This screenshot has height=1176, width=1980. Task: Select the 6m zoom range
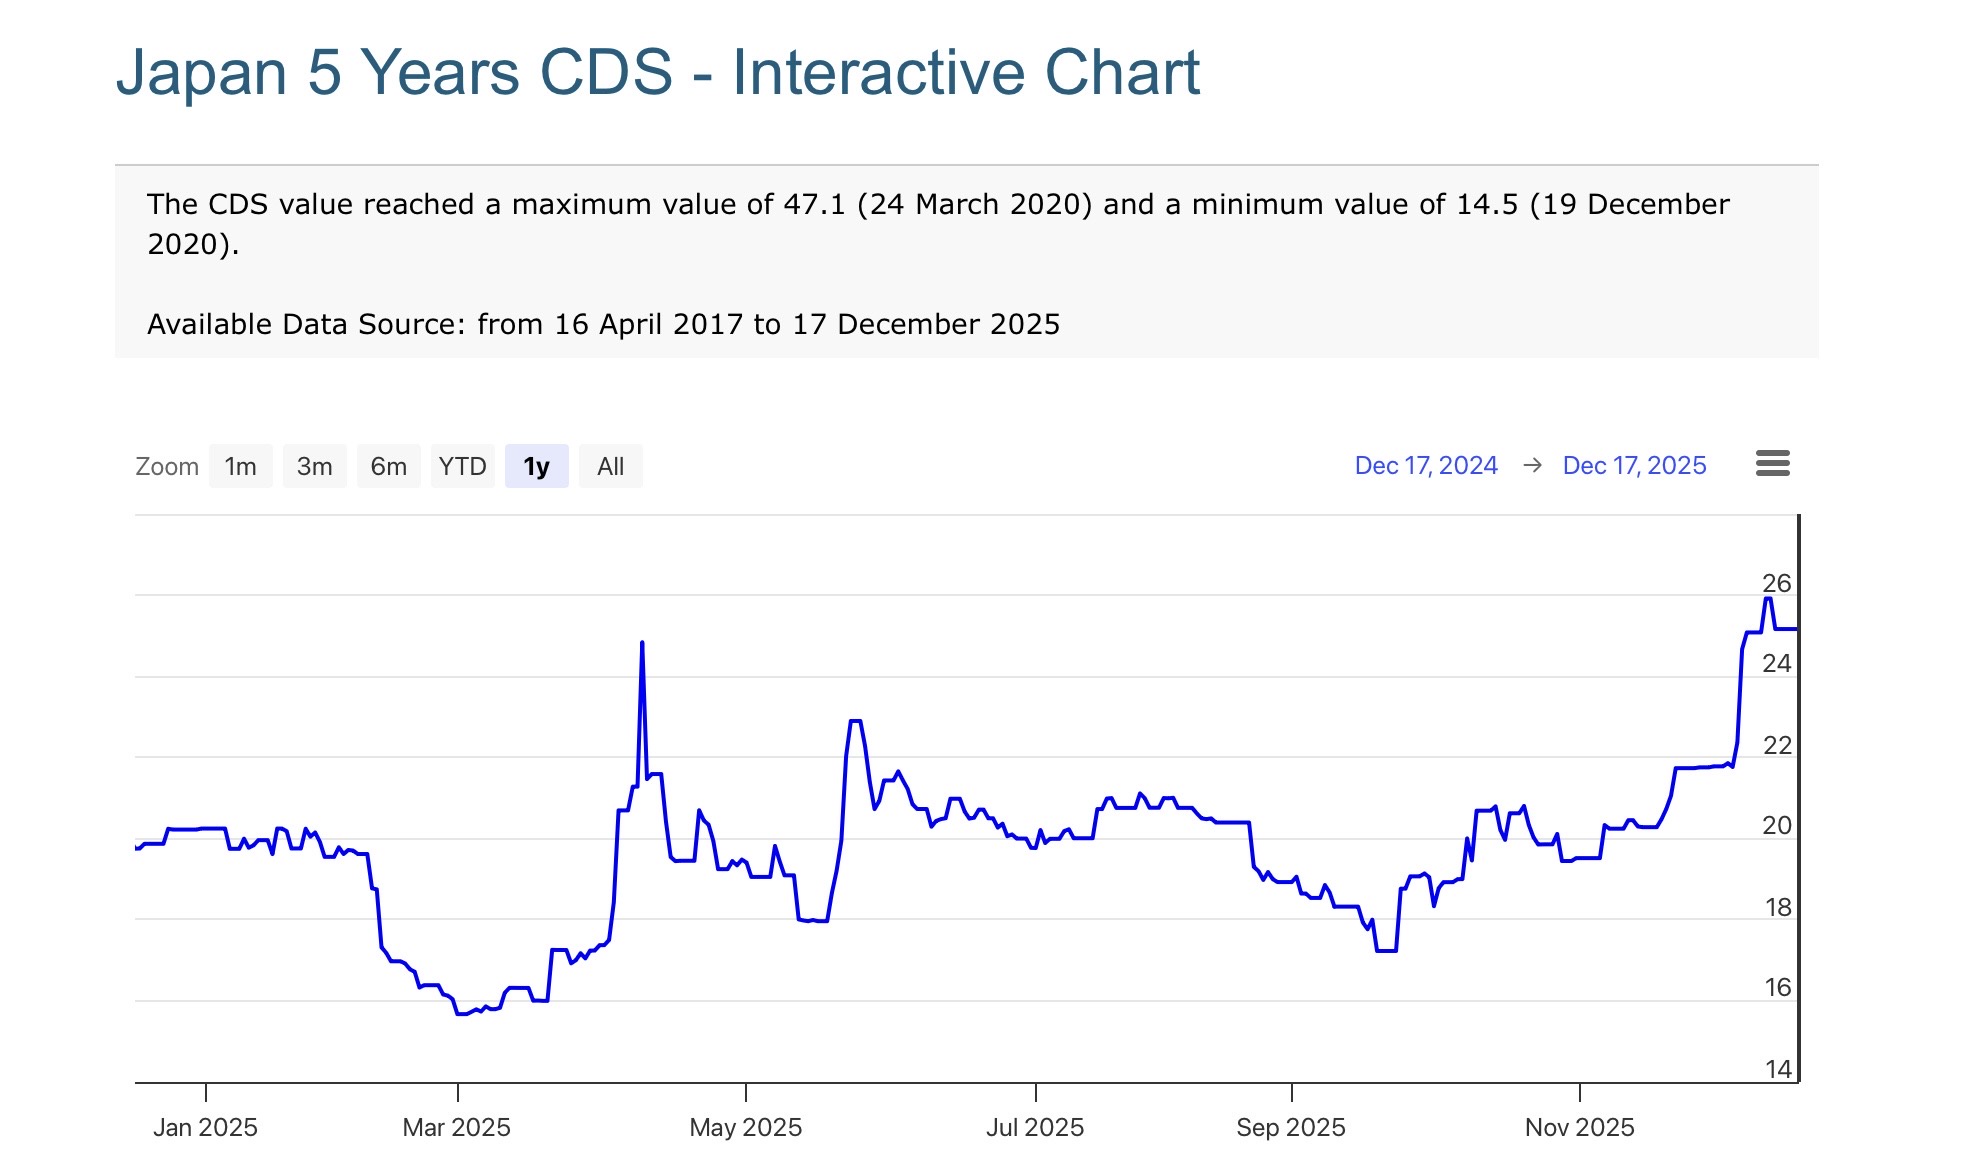(x=388, y=467)
